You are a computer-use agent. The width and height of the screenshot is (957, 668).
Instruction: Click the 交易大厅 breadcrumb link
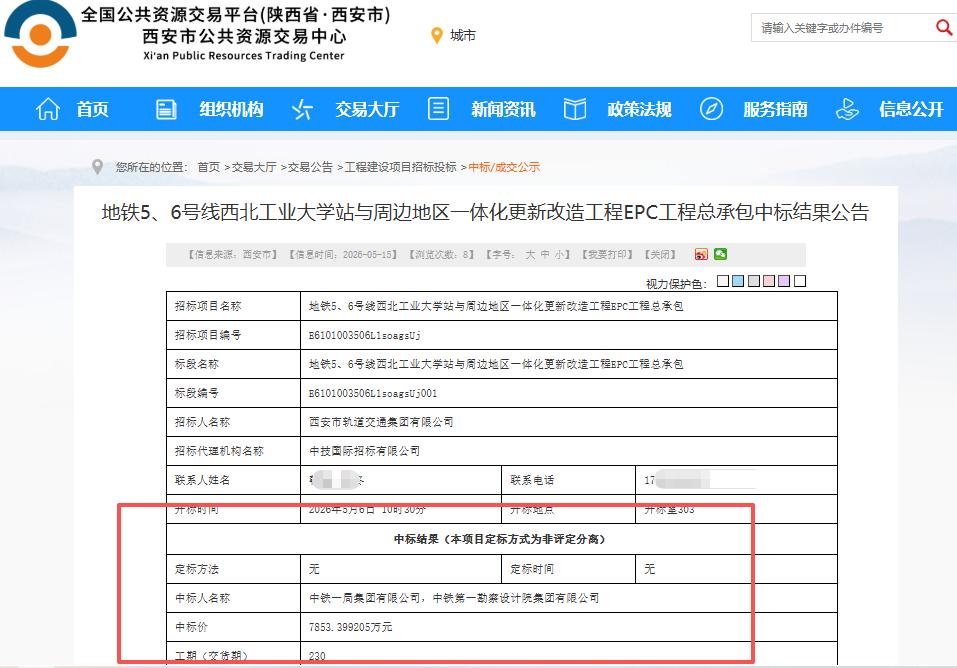(254, 167)
